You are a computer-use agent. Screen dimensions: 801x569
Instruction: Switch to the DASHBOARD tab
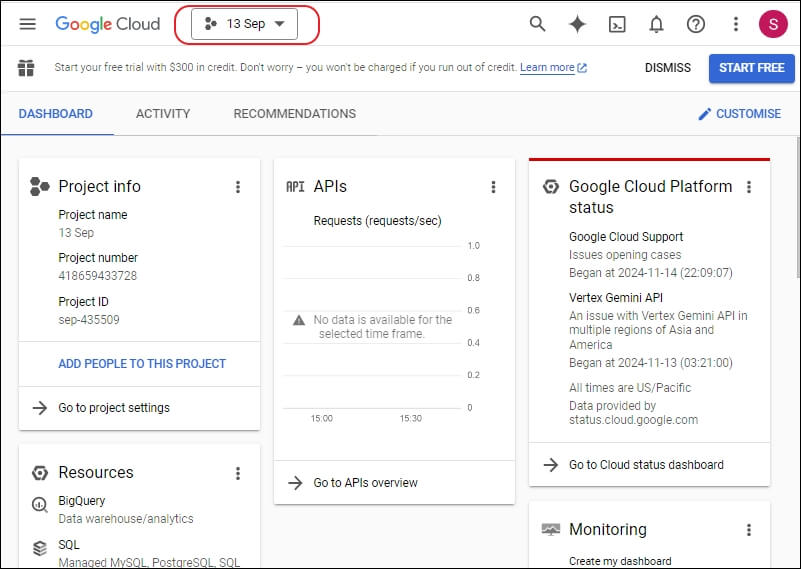(x=56, y=113)
